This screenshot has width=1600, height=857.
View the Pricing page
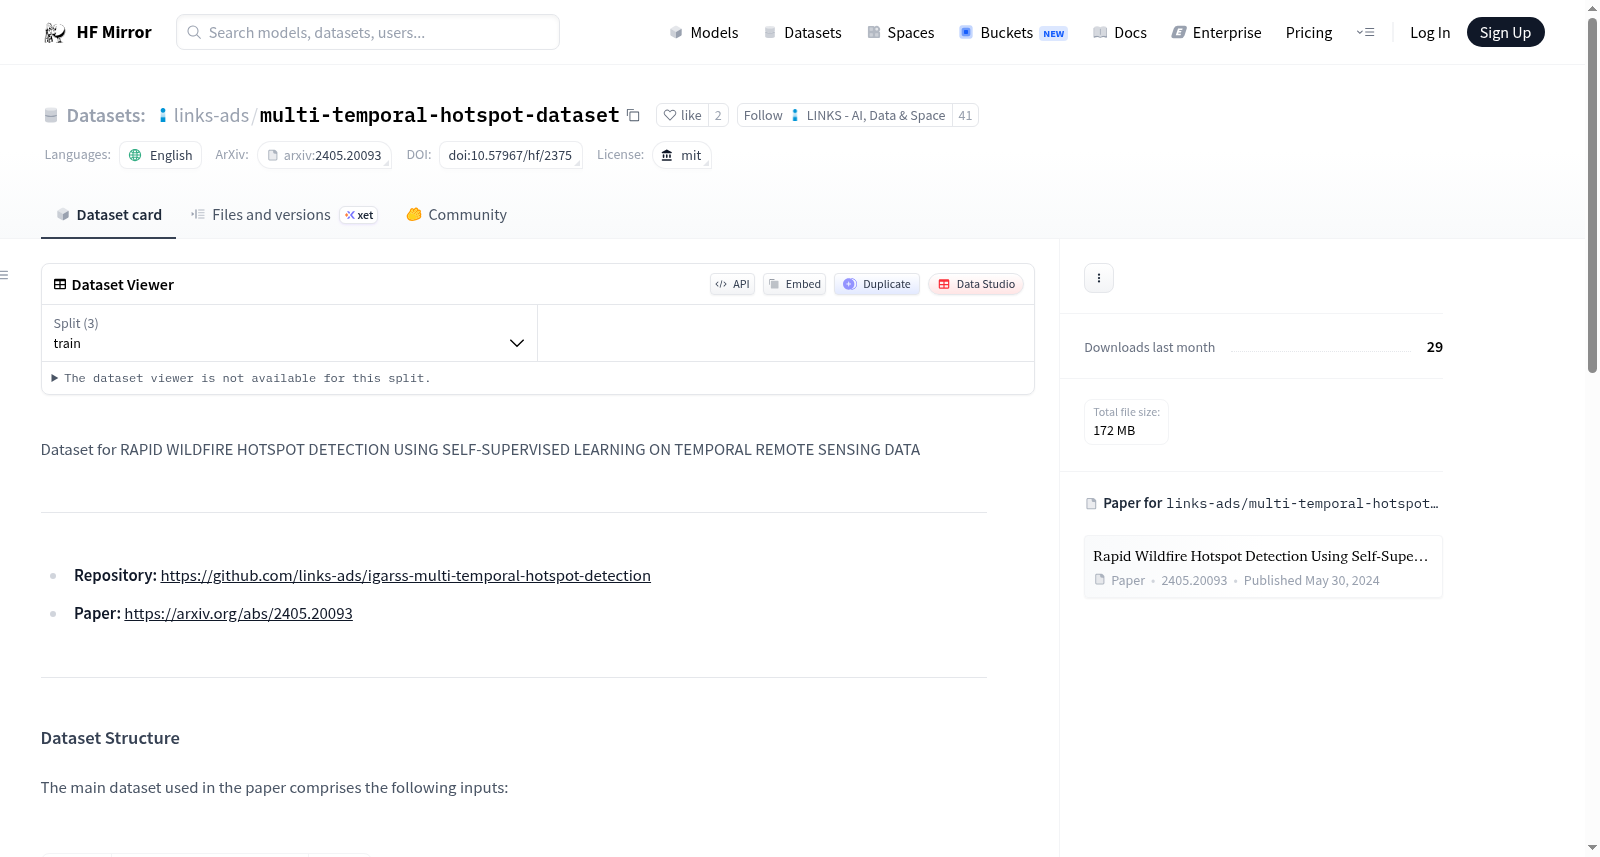[1309, 33]
